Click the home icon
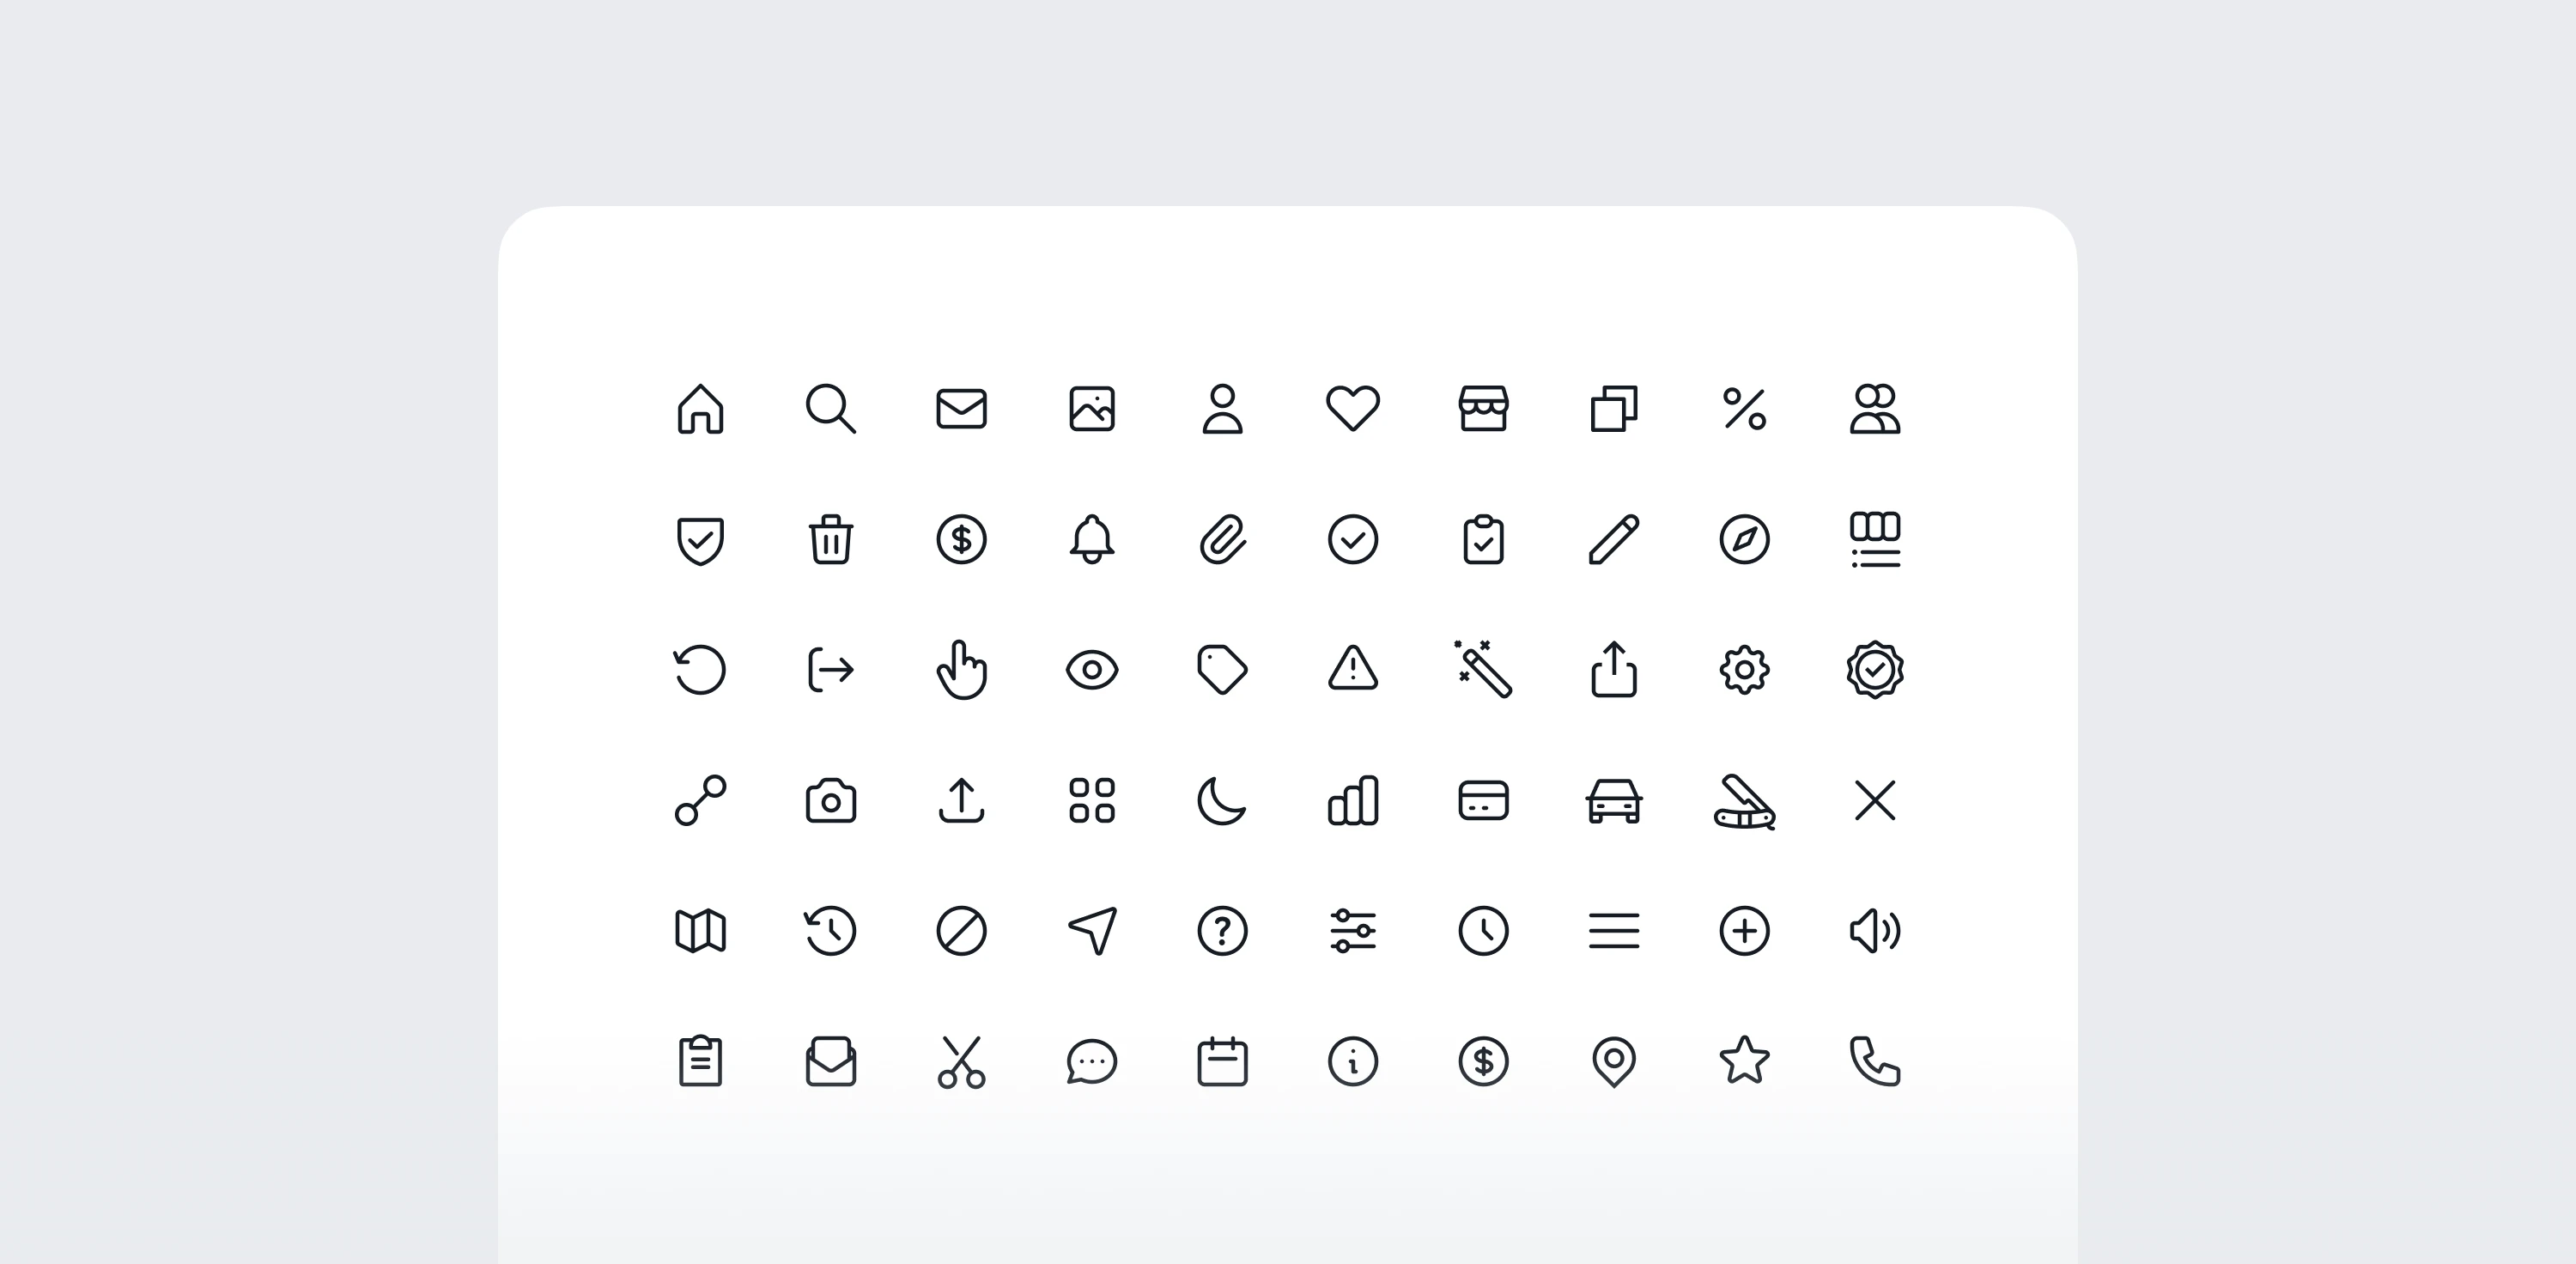Screen dimensions: 2576x1264 click(700, 409)
